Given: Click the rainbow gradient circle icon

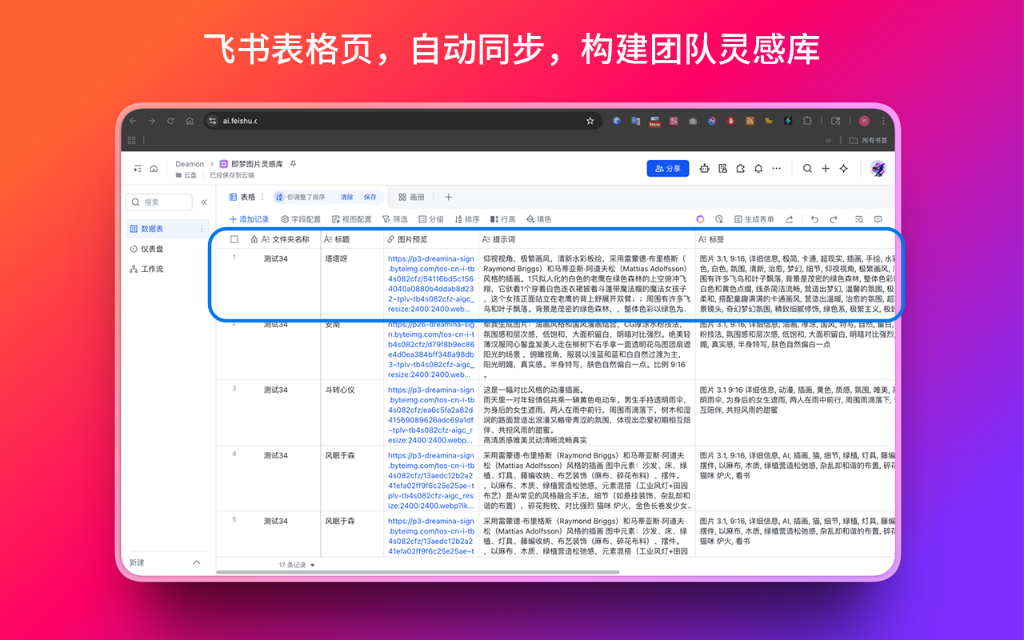Looking at the screenshot, I should click(x=700, y=219).
